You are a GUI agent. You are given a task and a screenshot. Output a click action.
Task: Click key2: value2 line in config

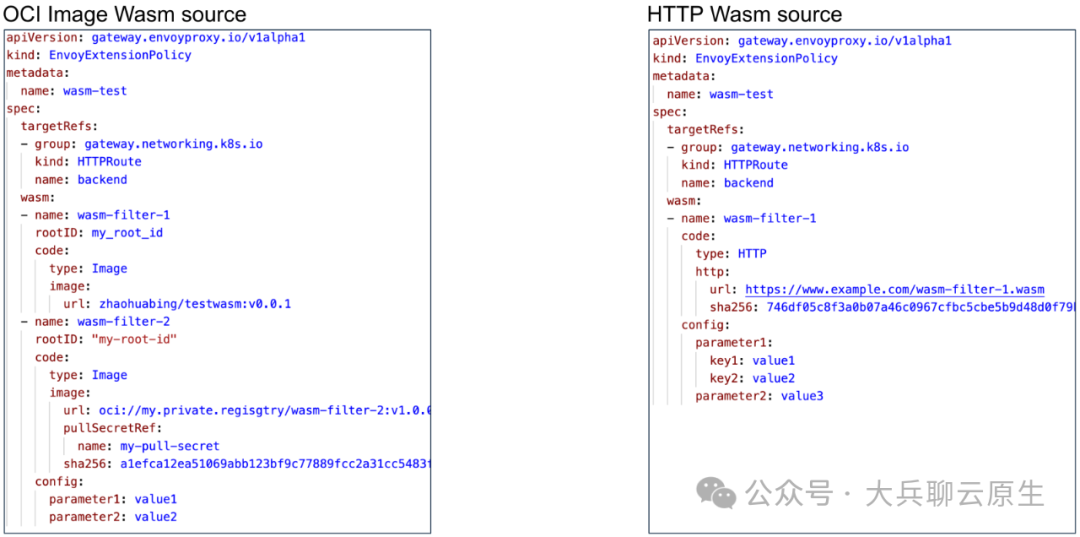pos(752,378)
